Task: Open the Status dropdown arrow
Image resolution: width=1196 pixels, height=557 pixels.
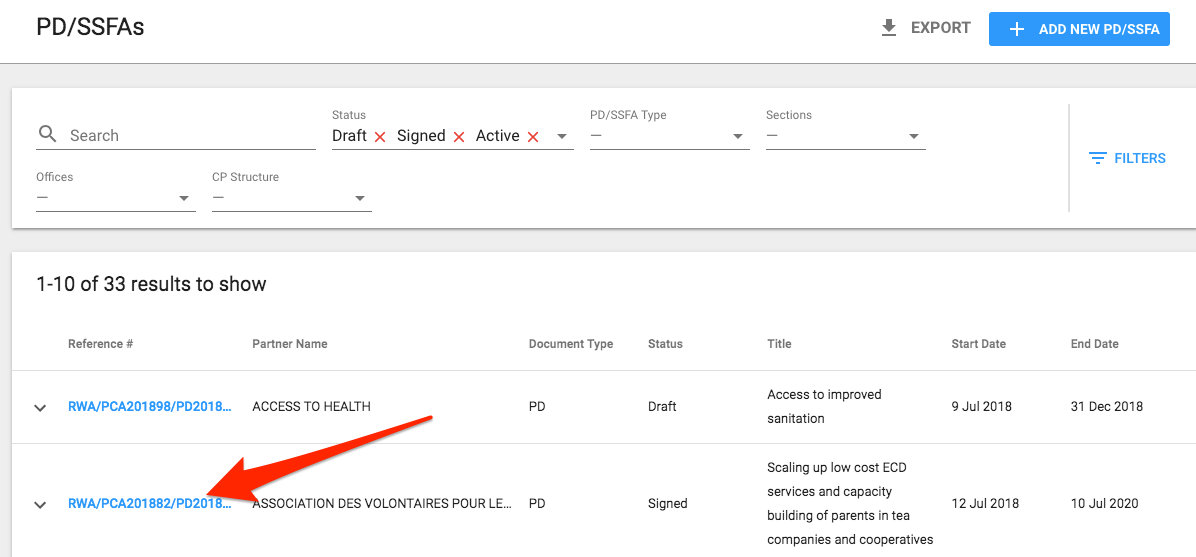Action: pyautogui.click(x=562, y=137)
